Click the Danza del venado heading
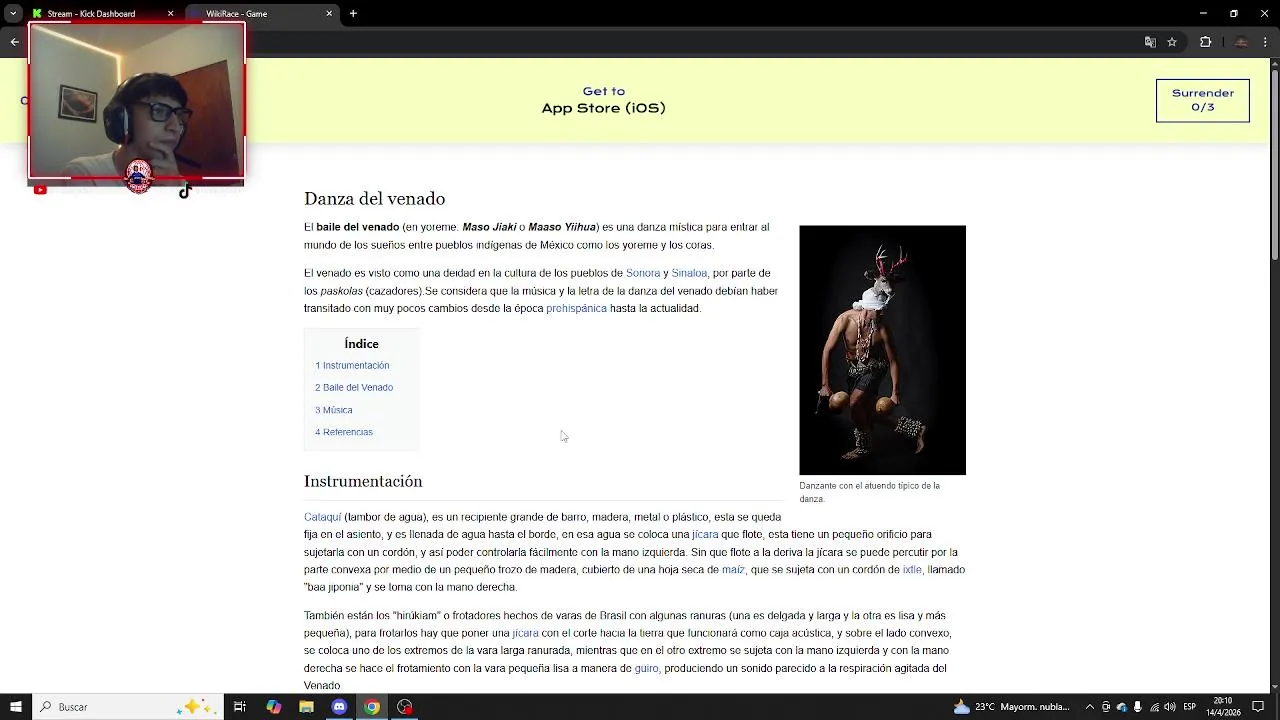The height and width of the screenshot is (720, 1280). coord(374,199)
